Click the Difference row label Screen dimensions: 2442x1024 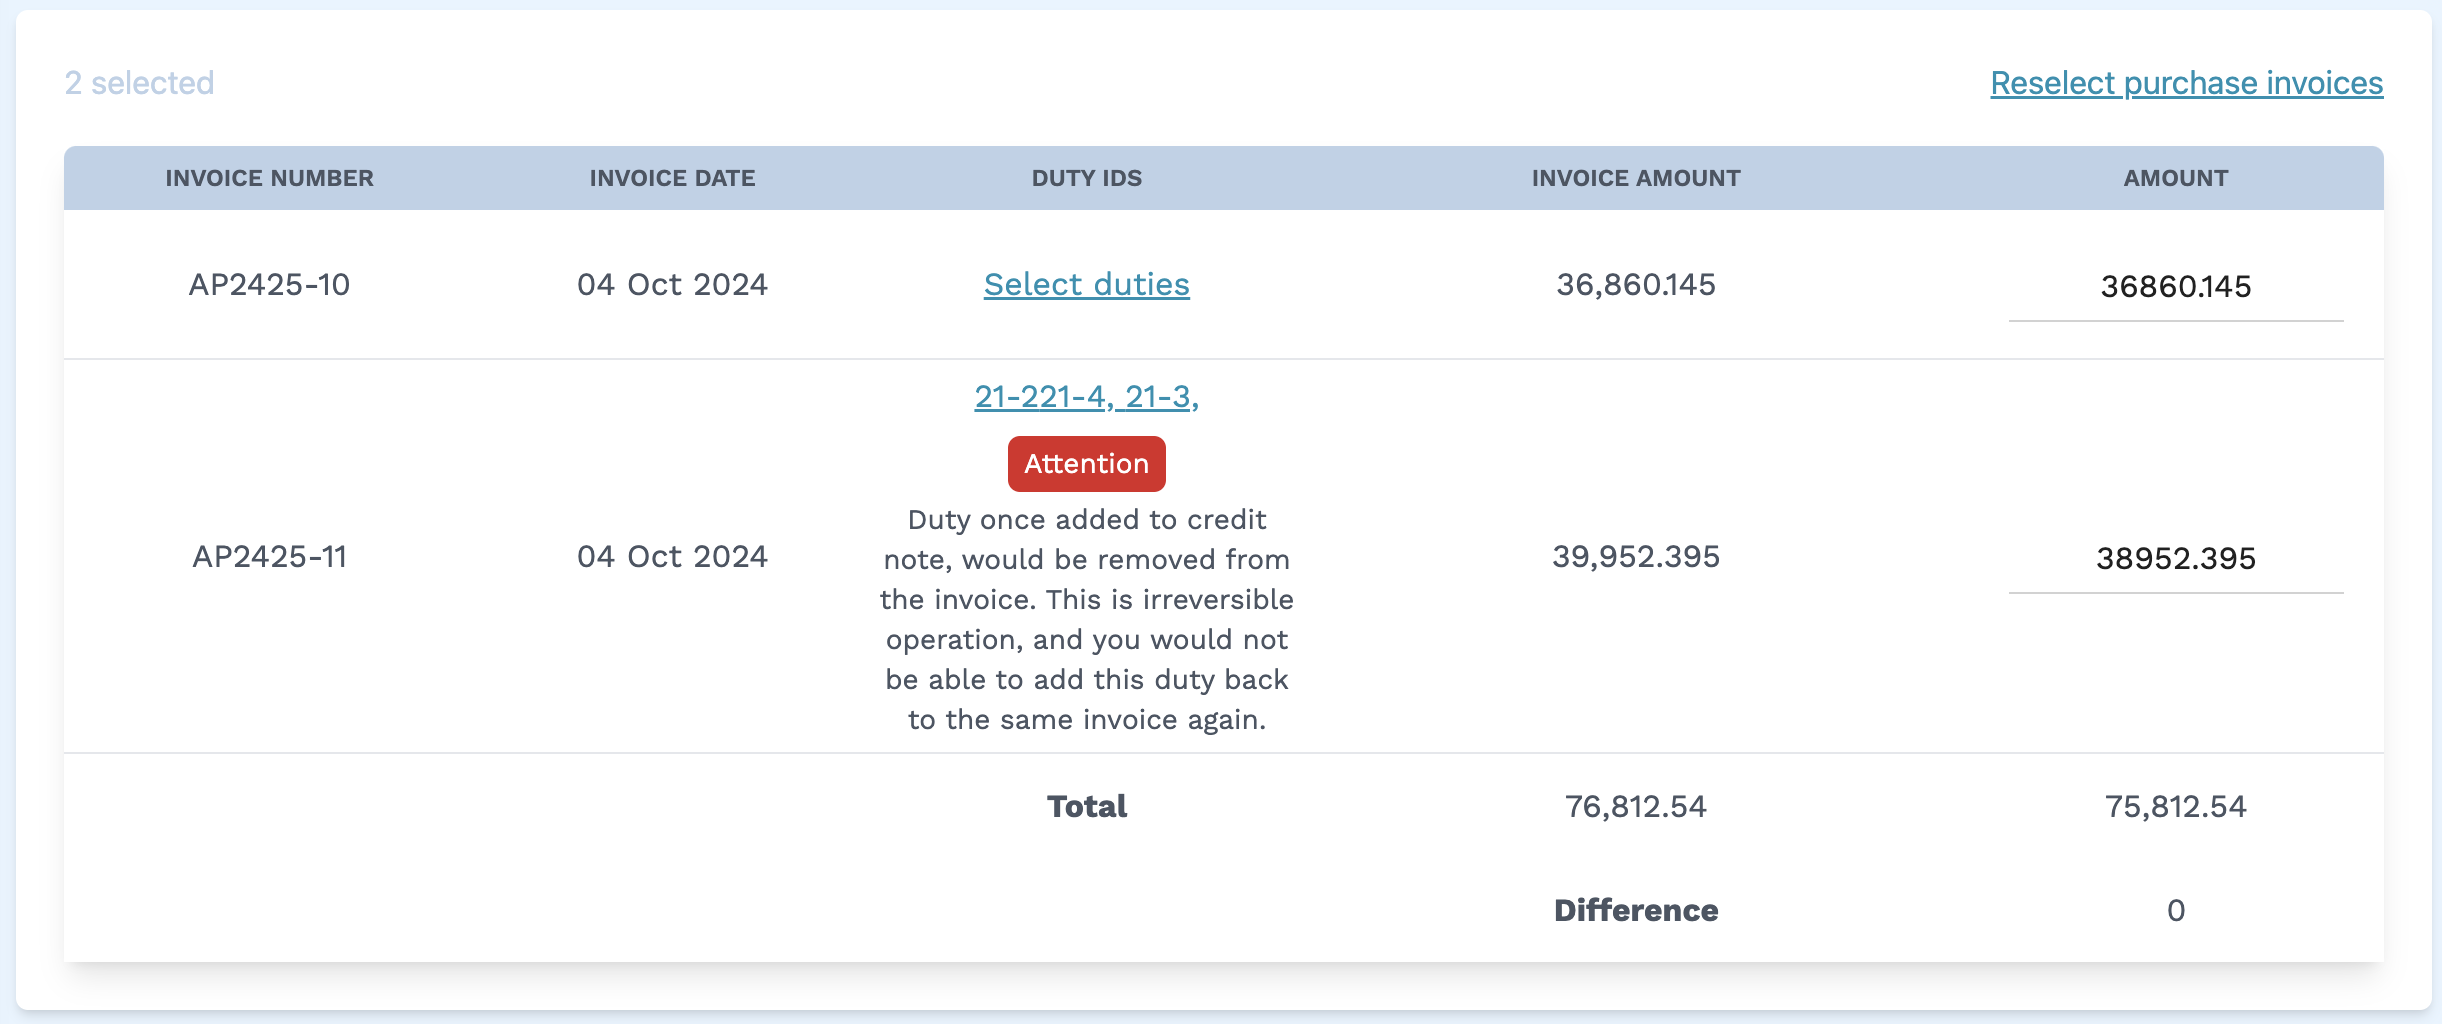point(1635,910)
